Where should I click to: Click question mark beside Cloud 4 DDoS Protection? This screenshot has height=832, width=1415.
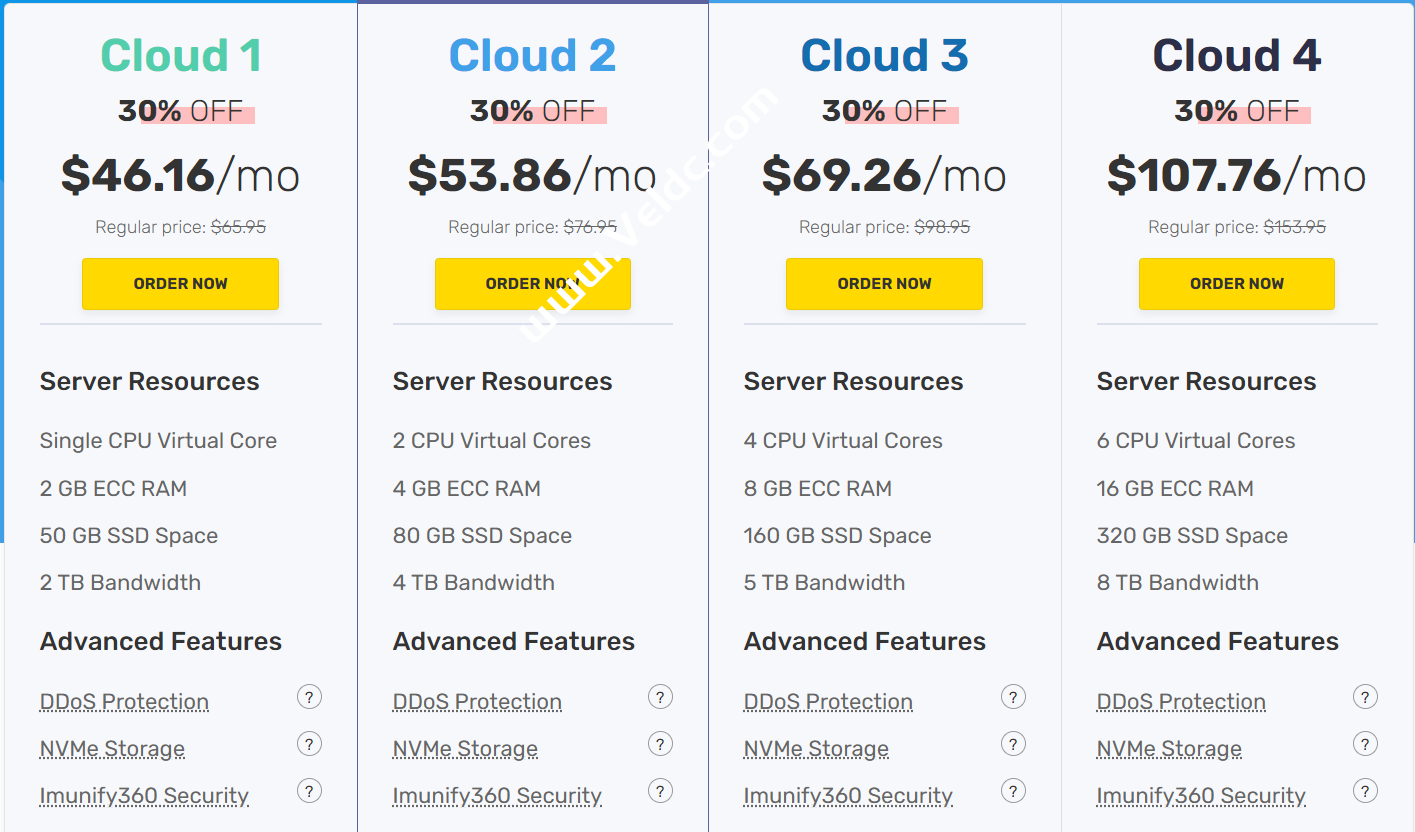click(1365, 697)
